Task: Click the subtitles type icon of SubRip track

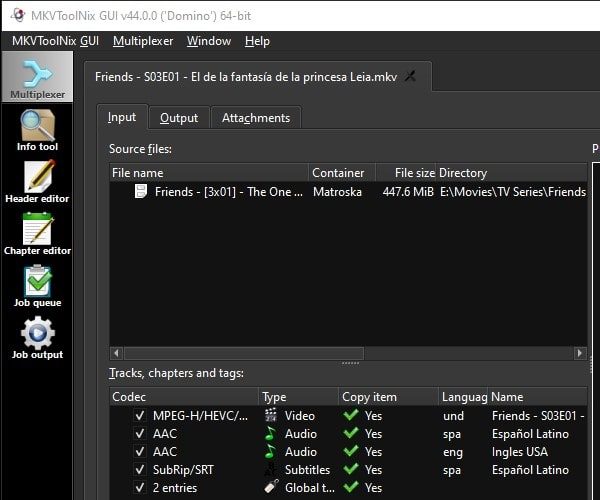Action: [271, 469]
